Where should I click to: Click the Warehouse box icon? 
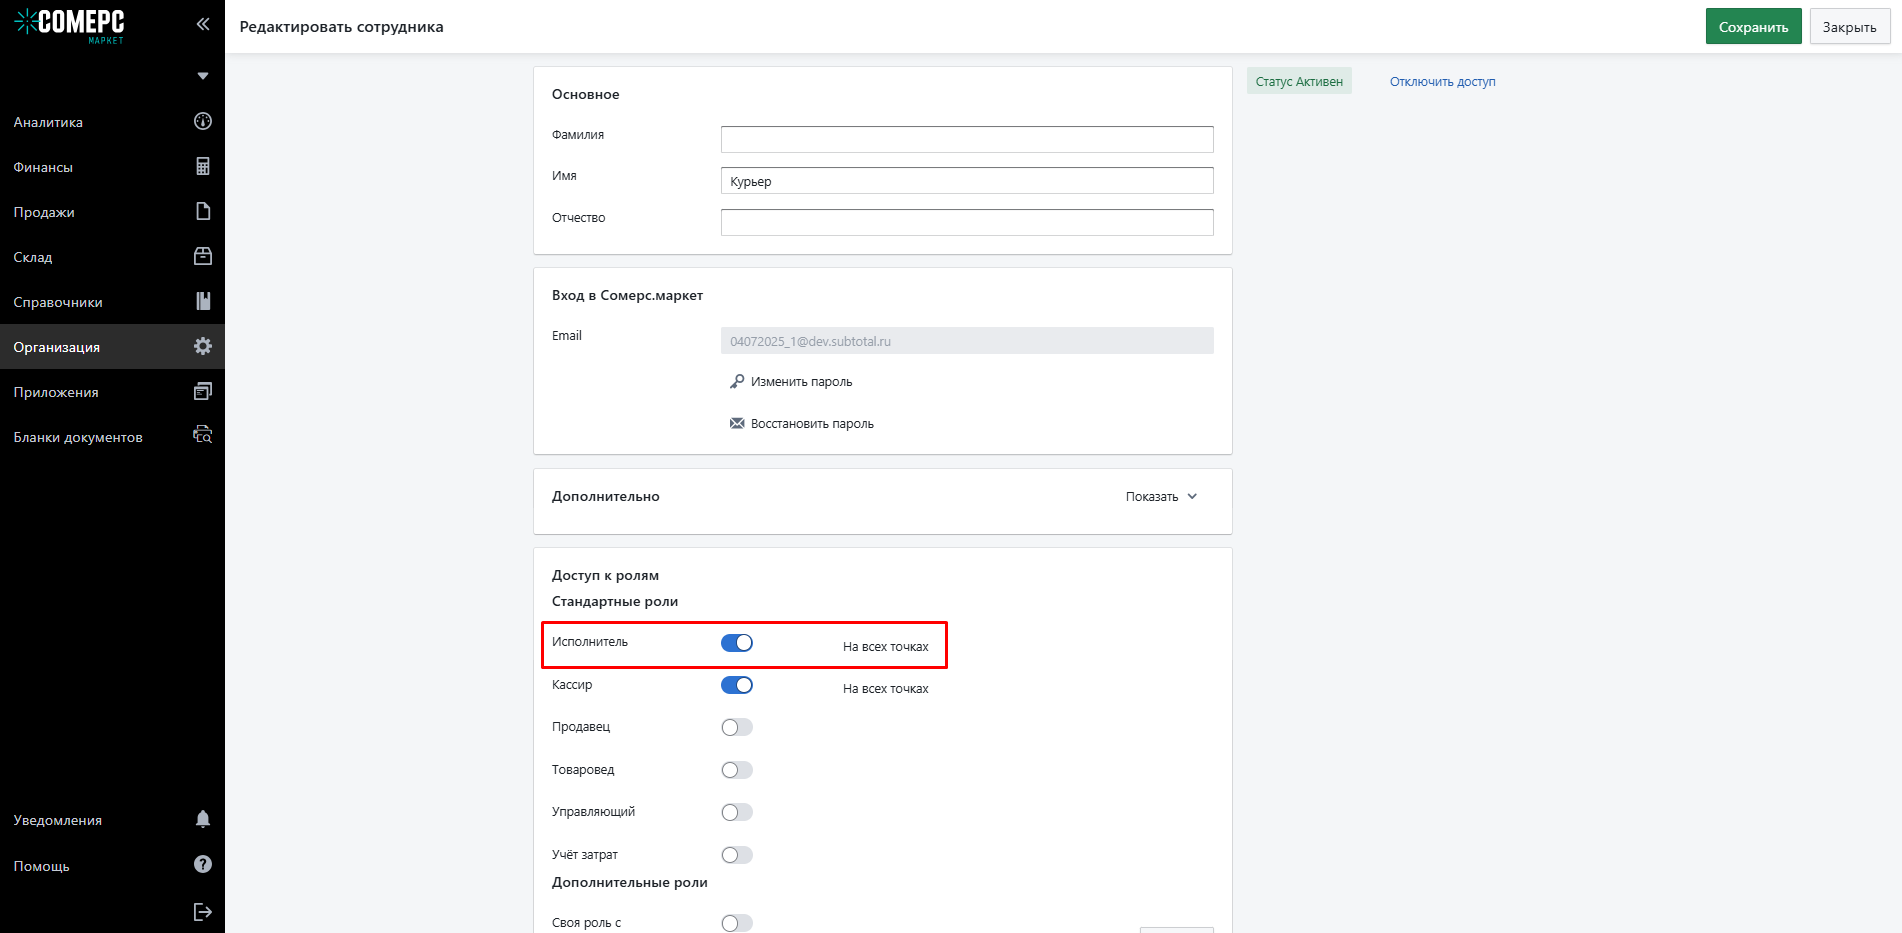[x=203, y=257]
